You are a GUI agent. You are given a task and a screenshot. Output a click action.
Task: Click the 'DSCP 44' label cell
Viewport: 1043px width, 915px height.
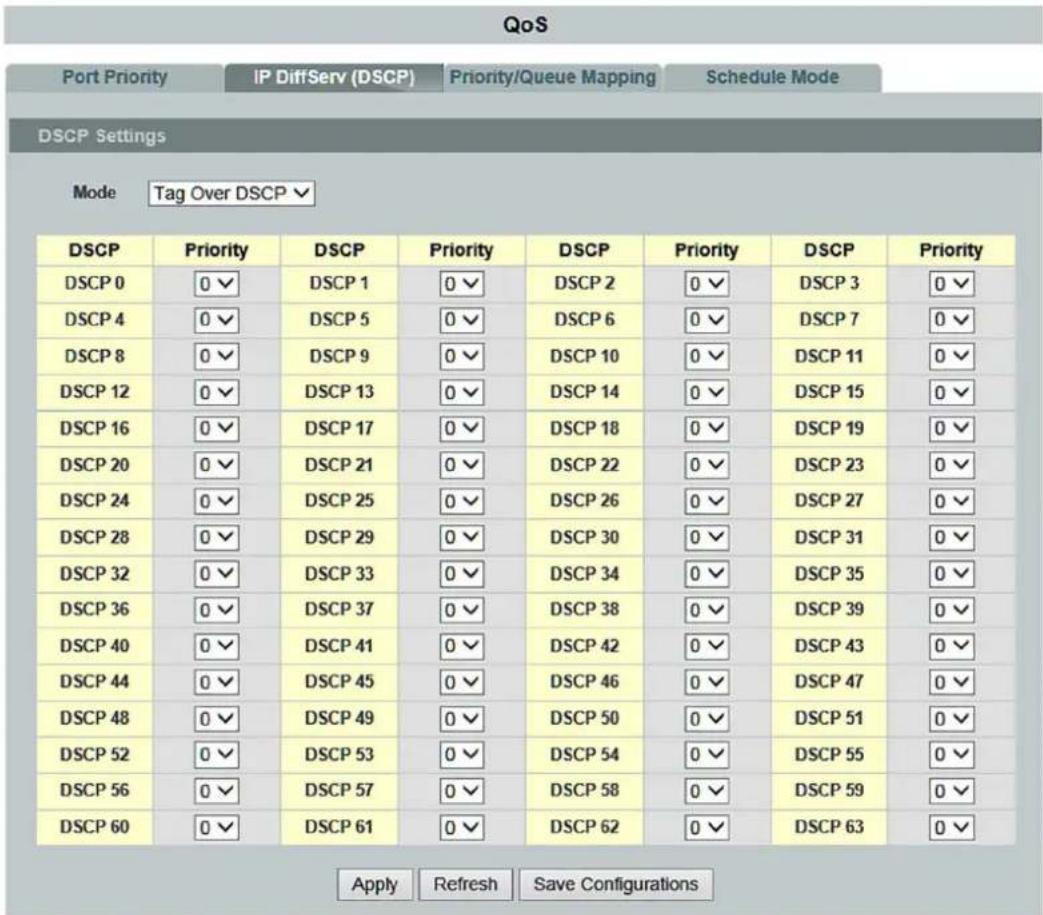tap(94, 682)
